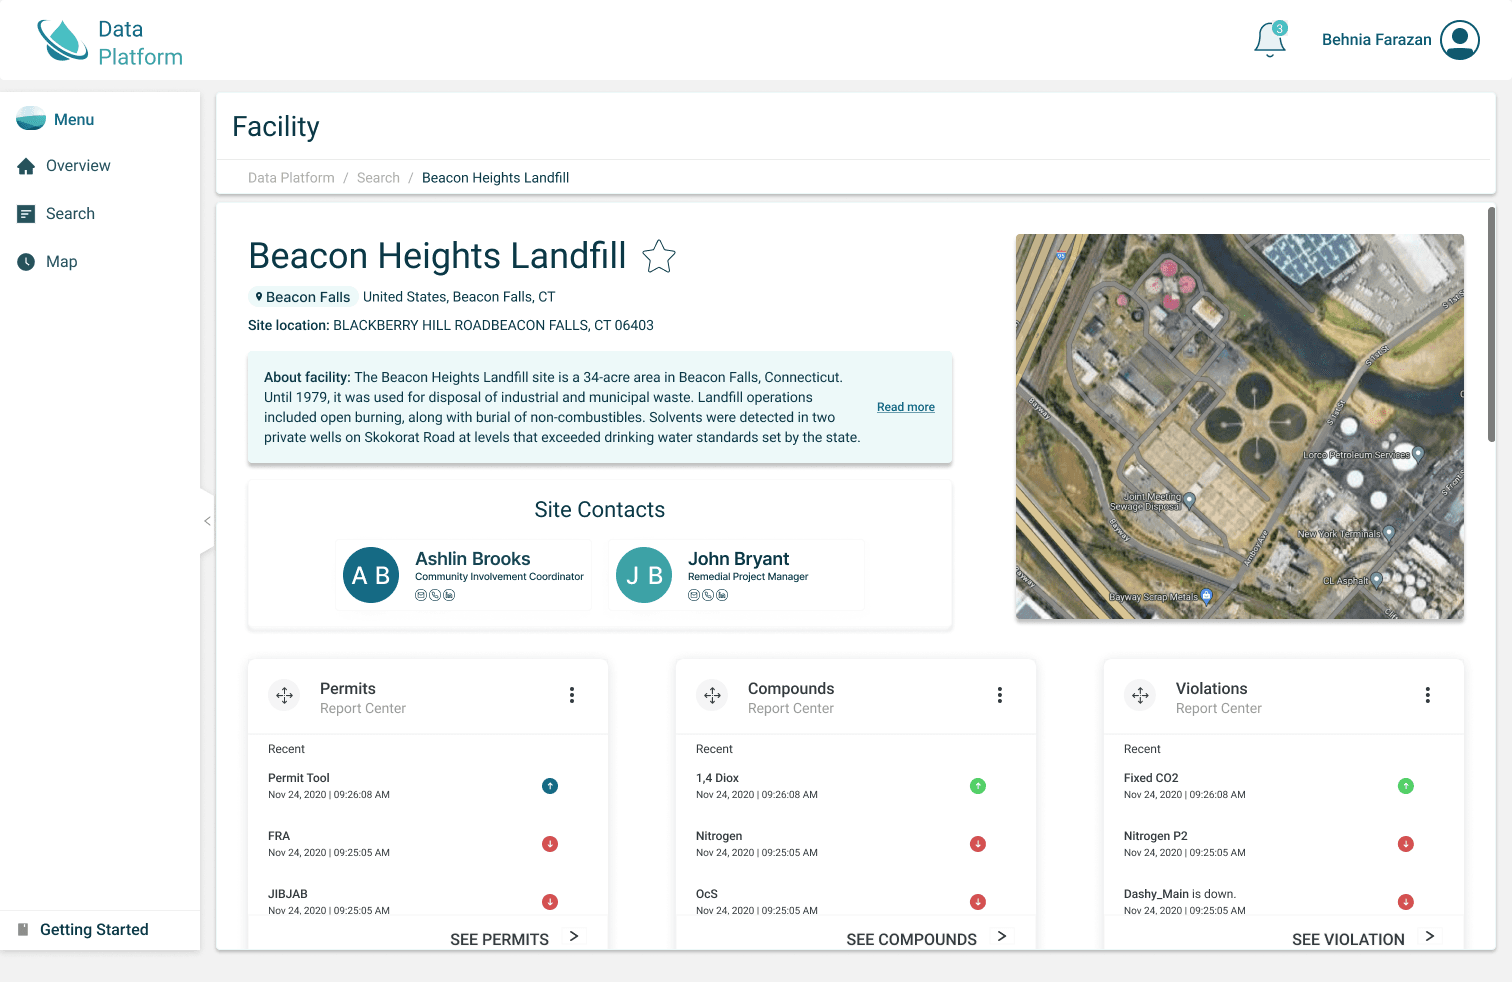1512x982 pixels.
Task: Click New York Terminals map pin
Action: [1389, 533]
